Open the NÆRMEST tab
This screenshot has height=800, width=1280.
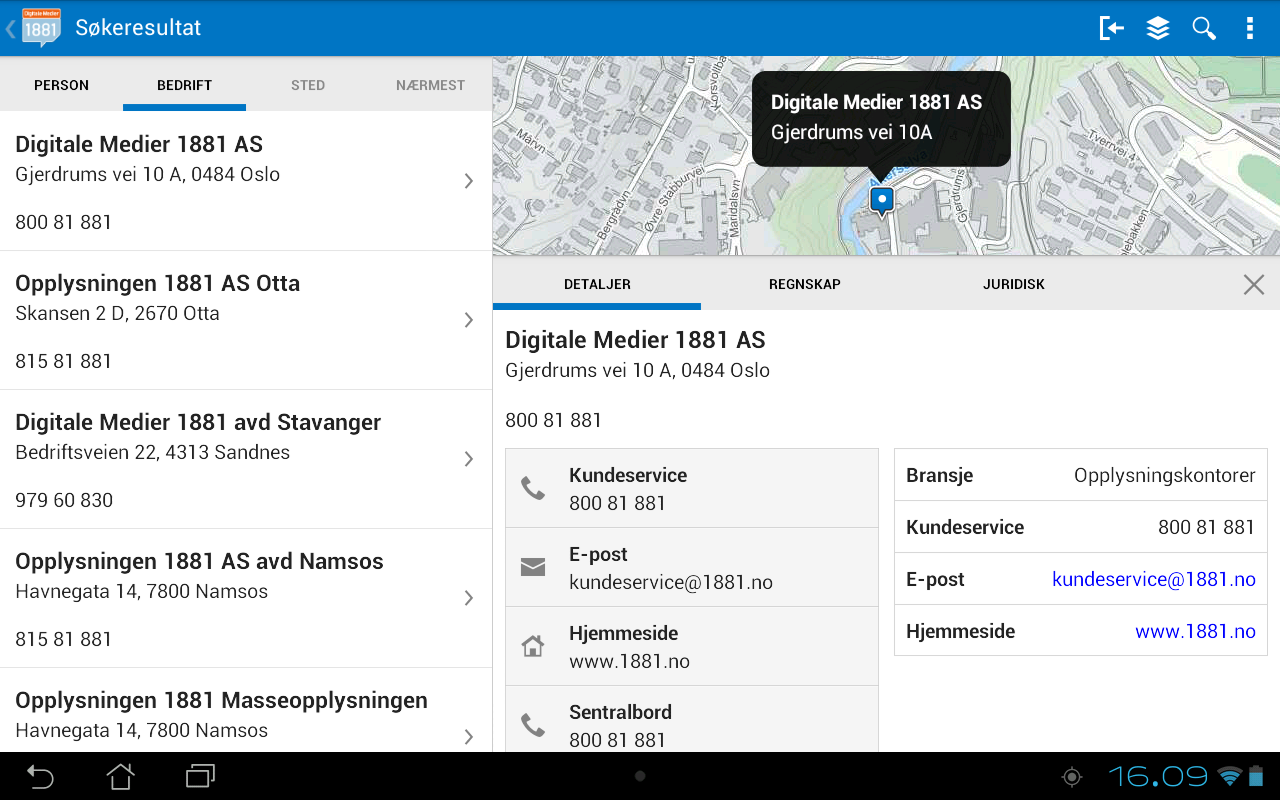[x=431, y=85]
